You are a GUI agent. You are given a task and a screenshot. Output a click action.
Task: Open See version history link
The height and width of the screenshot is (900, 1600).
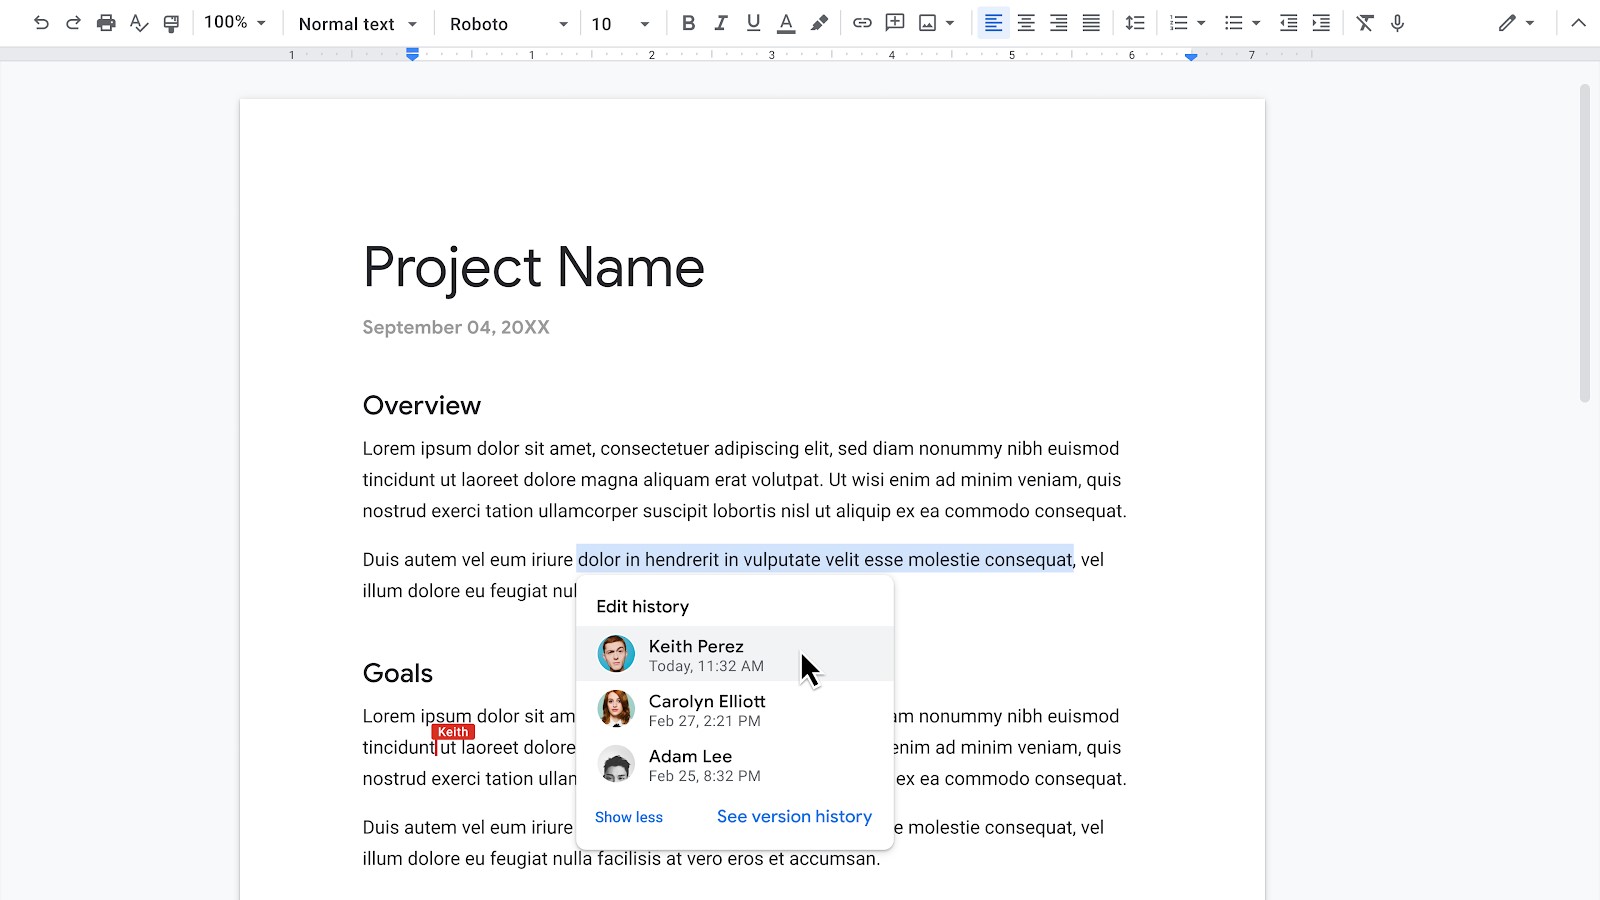tap(794, 816)
